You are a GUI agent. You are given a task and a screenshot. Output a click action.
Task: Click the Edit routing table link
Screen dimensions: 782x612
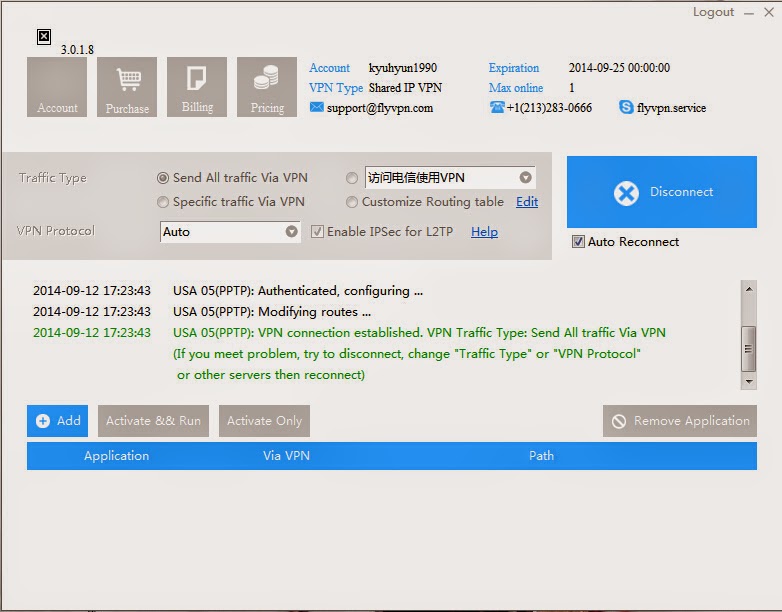(527, 202)
